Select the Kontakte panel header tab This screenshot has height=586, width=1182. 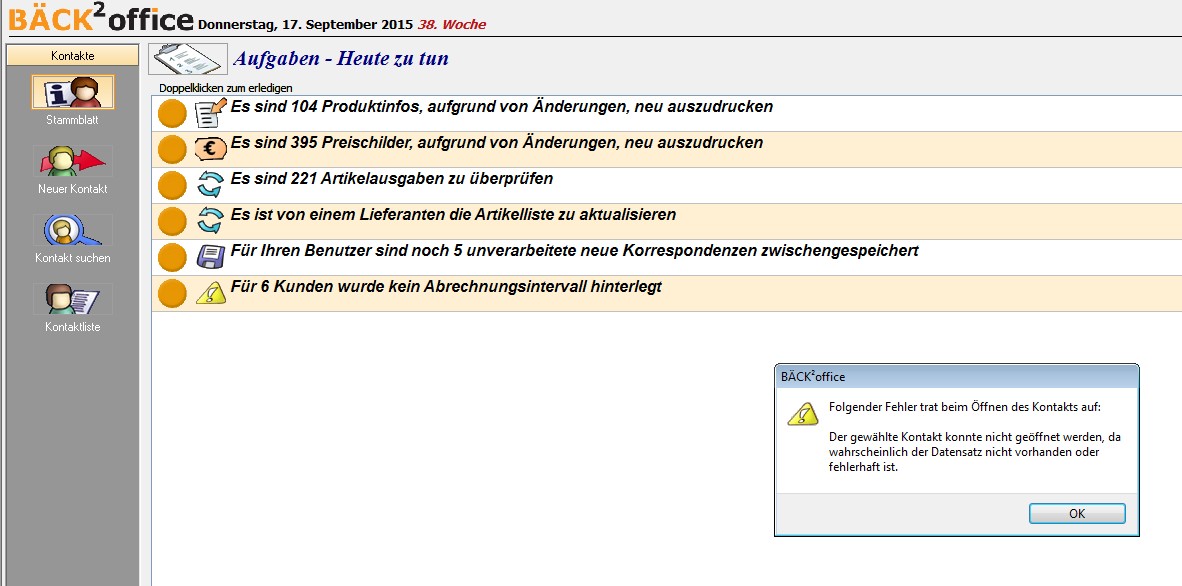point(73,56)
